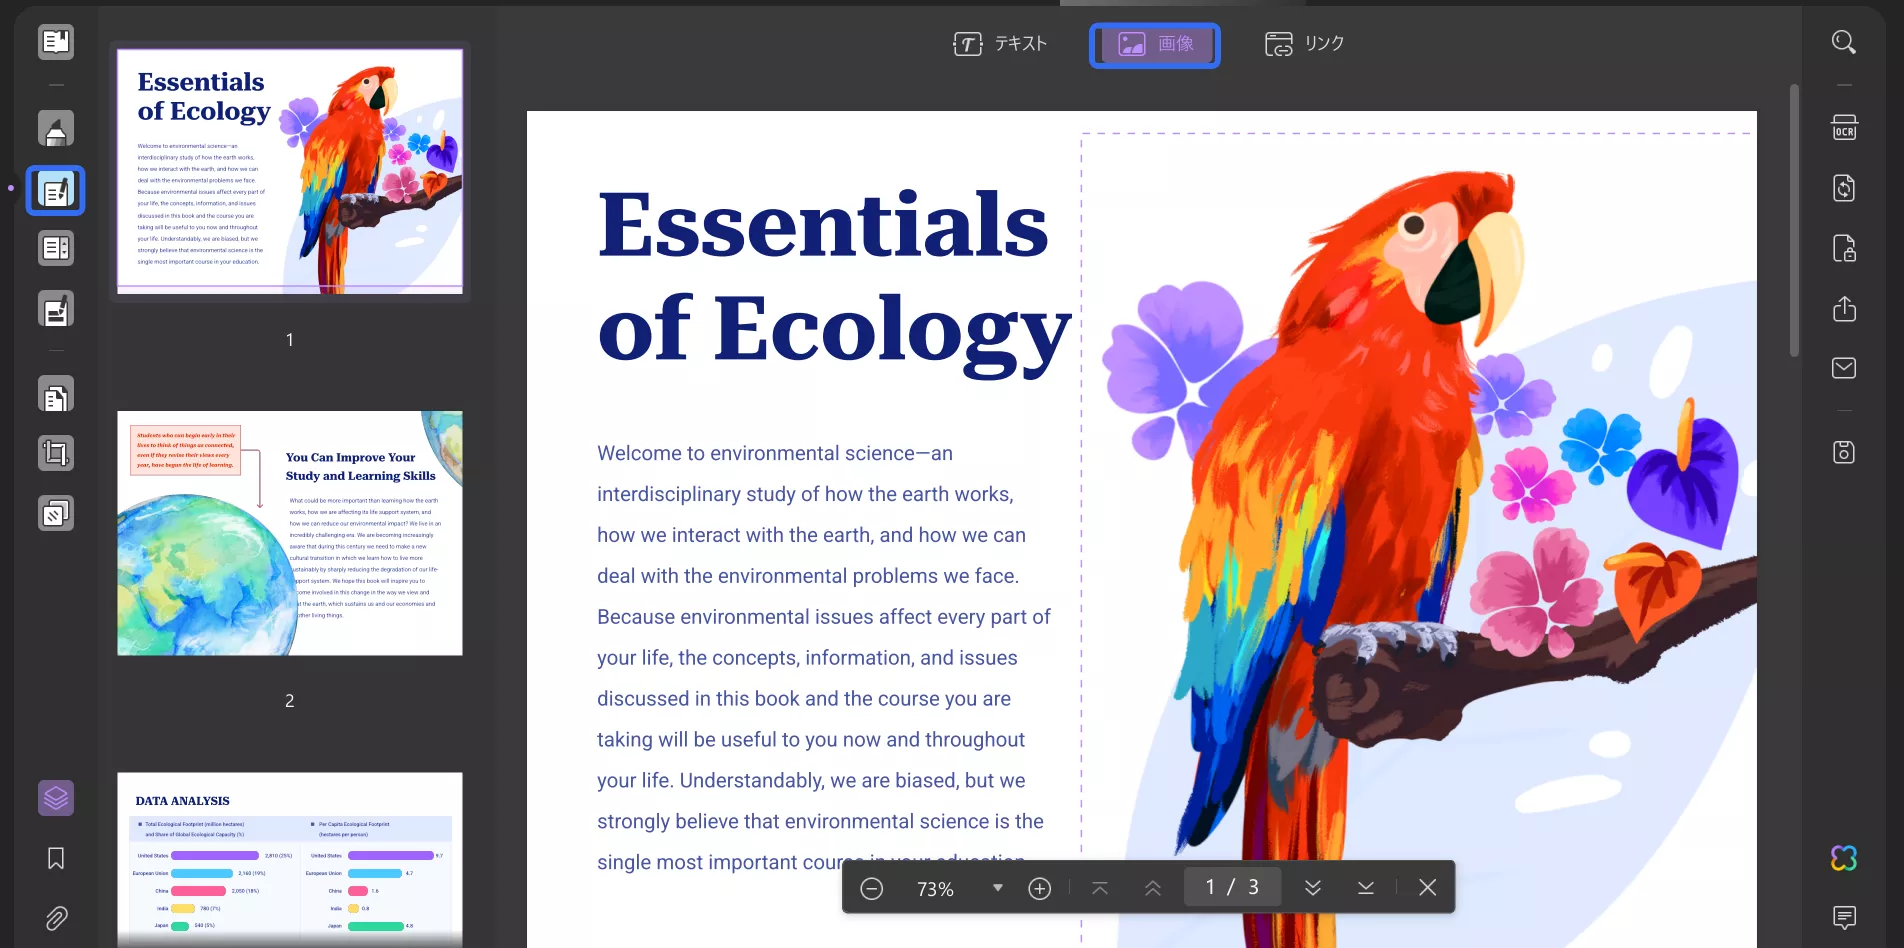Open the Fill and Sign form tool
Screen dimensions: 1904x948
56,309
